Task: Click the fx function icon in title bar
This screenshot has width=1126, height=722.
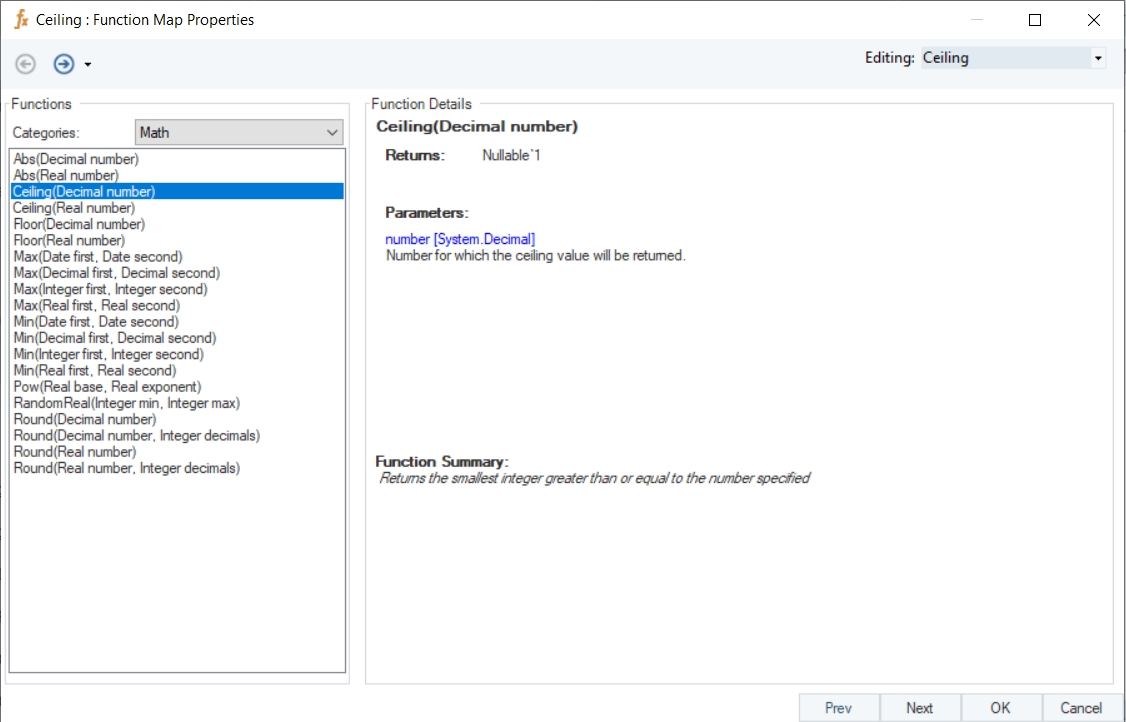Action: pos(21,19)
